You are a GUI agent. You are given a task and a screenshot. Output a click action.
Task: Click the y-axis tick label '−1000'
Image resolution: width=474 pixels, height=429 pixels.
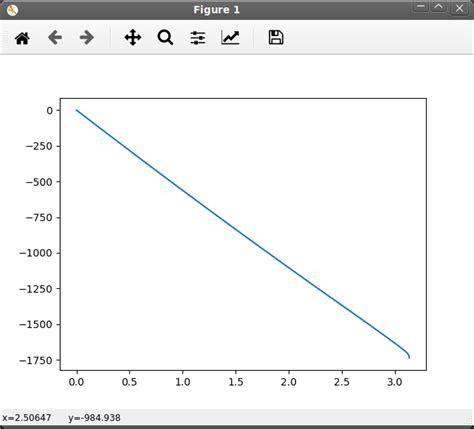pyautogui.click(x=36, y=253)
